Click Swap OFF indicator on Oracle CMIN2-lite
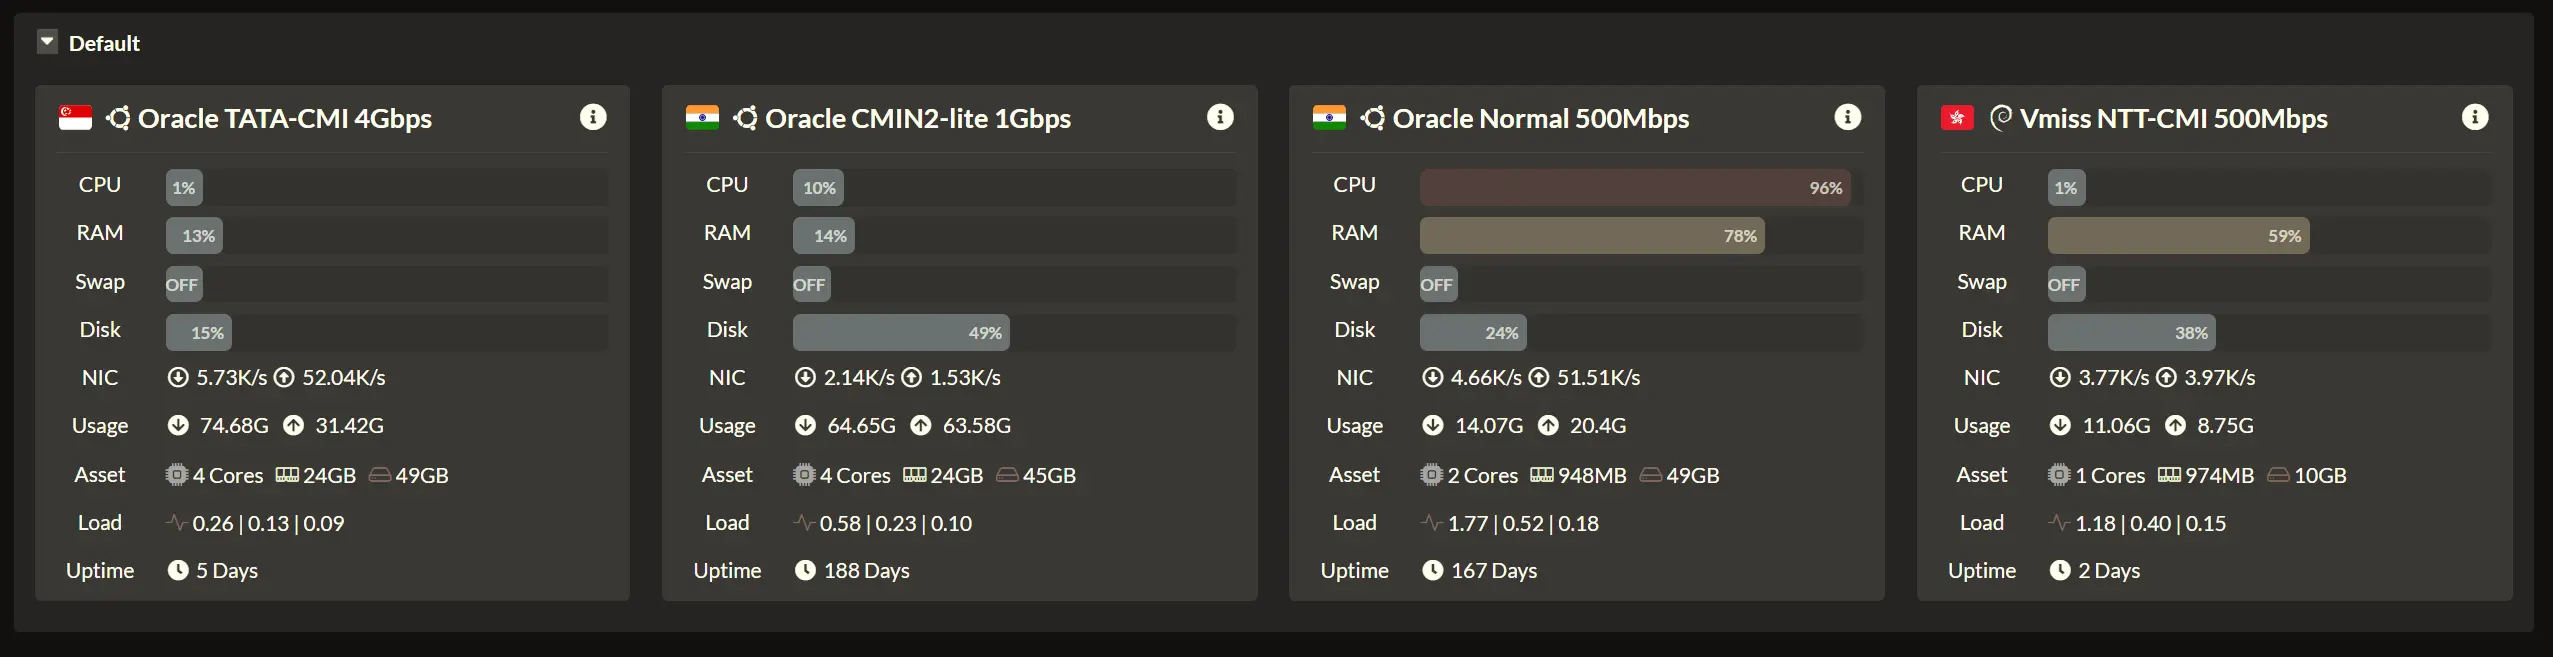The image size is (2553, 657). click(811, 284)
